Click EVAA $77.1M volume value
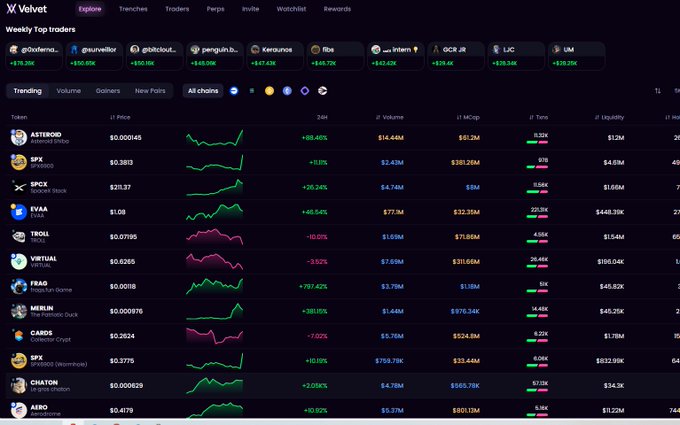The width and height of the screenshot is (680, 425). 393,212
